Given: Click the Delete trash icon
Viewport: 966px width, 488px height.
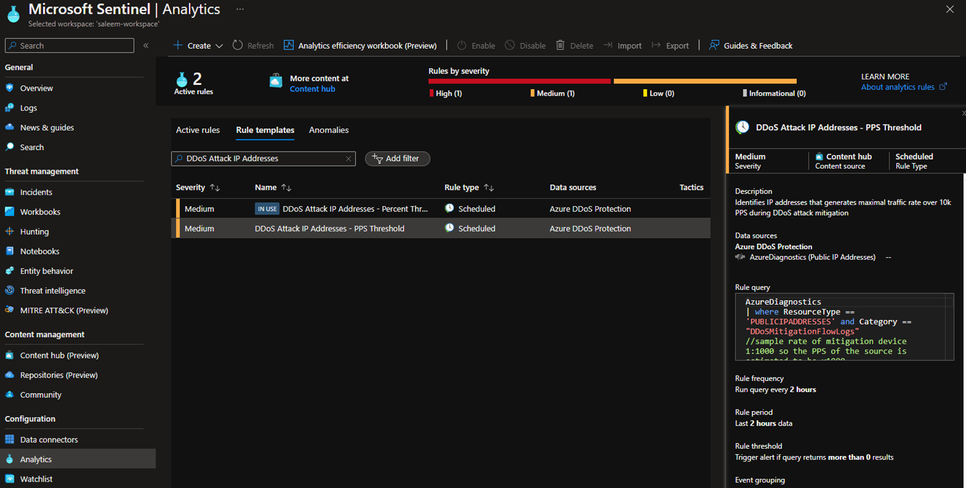Looking at the screenshot, I should (x=560, y=45).
